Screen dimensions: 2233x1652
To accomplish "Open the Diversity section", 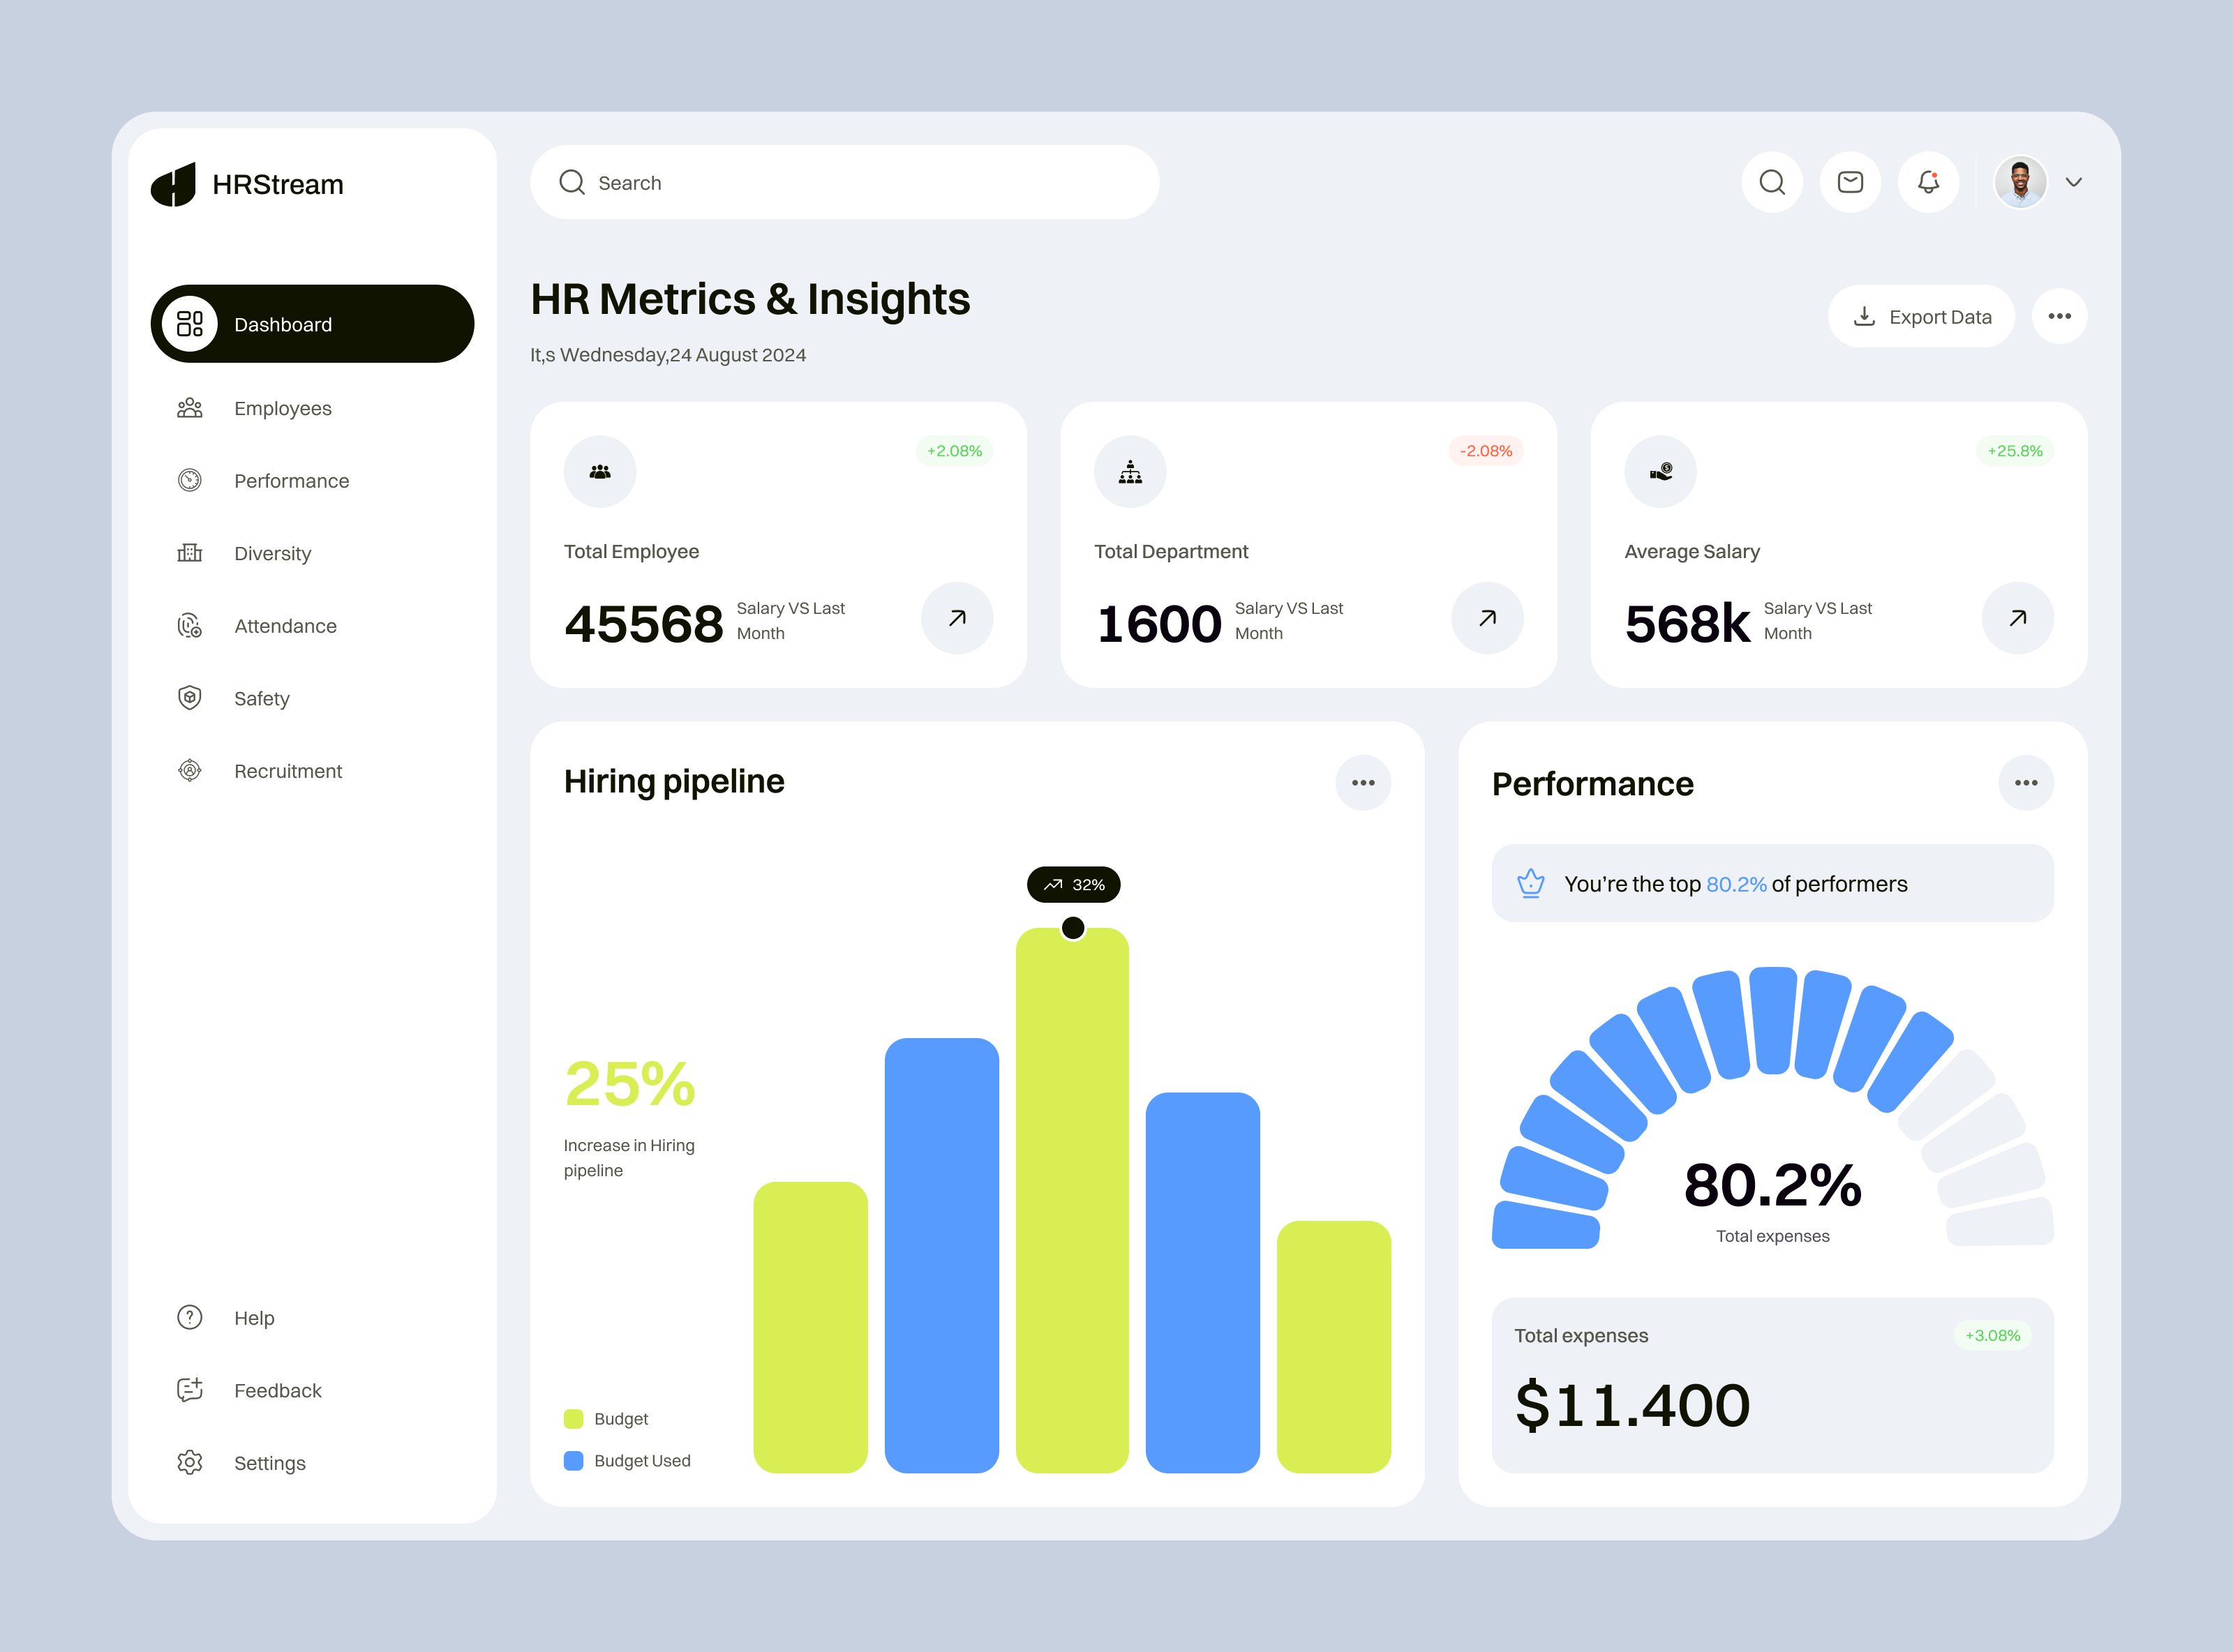I will pyautogui.click(x=272, y=553).
